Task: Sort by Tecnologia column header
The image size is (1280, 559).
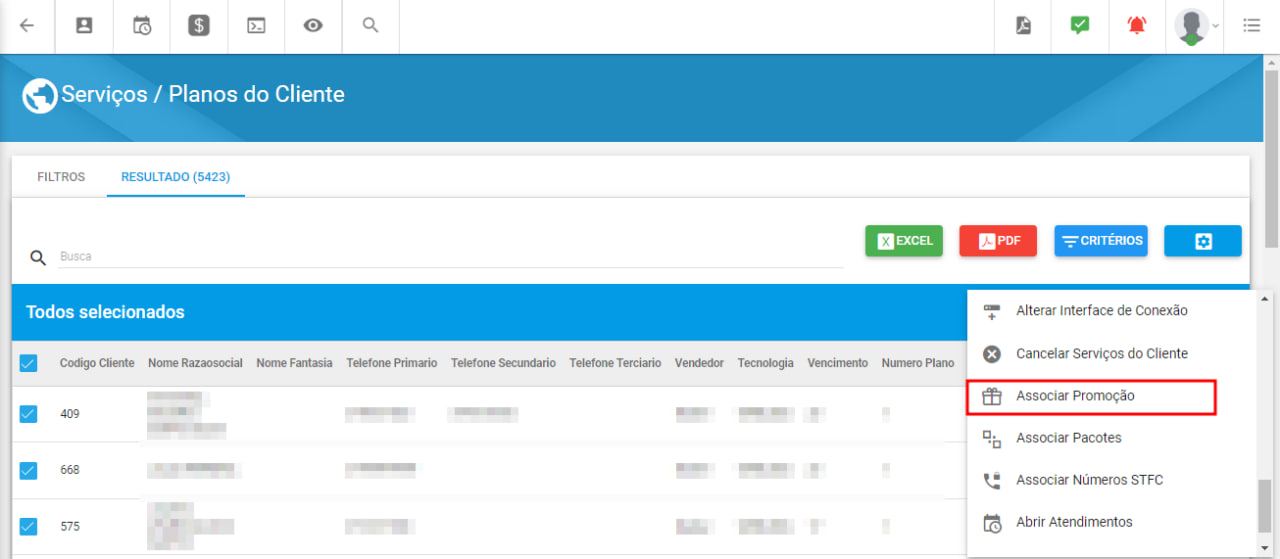Action: (766, 363)
